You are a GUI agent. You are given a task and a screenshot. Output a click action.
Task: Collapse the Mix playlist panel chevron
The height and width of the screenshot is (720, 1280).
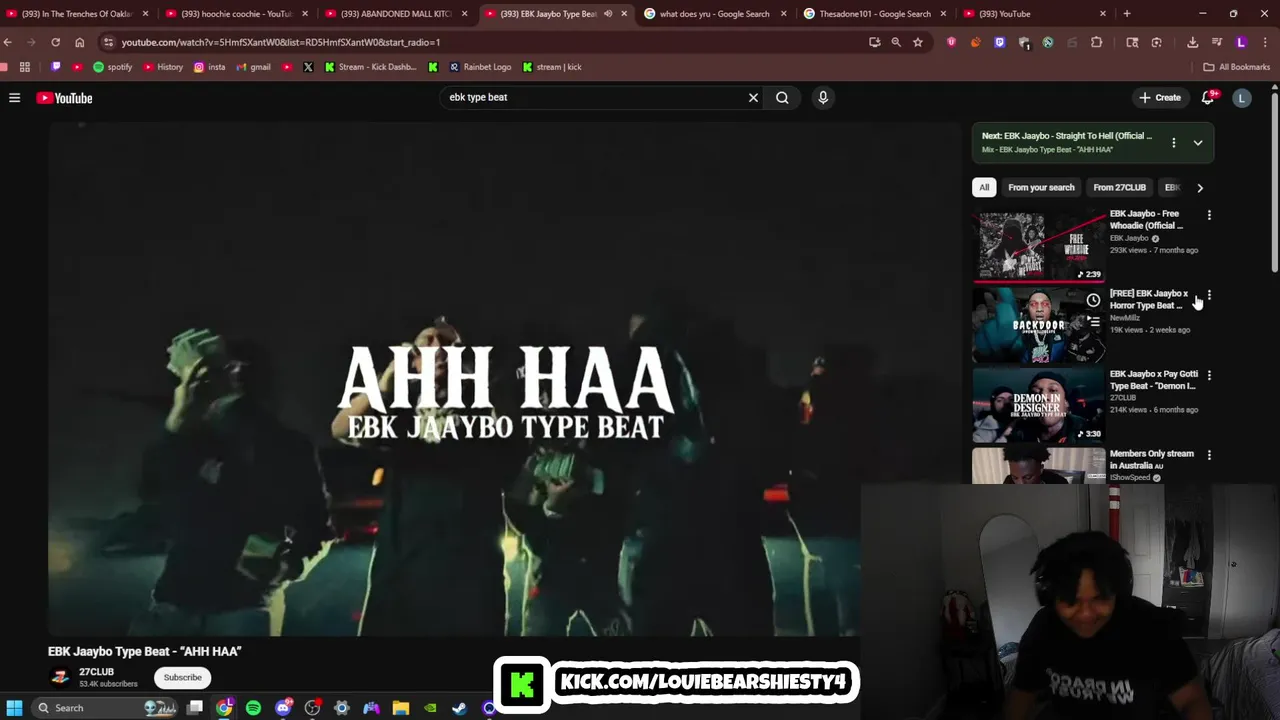[x=1197, y=143]
